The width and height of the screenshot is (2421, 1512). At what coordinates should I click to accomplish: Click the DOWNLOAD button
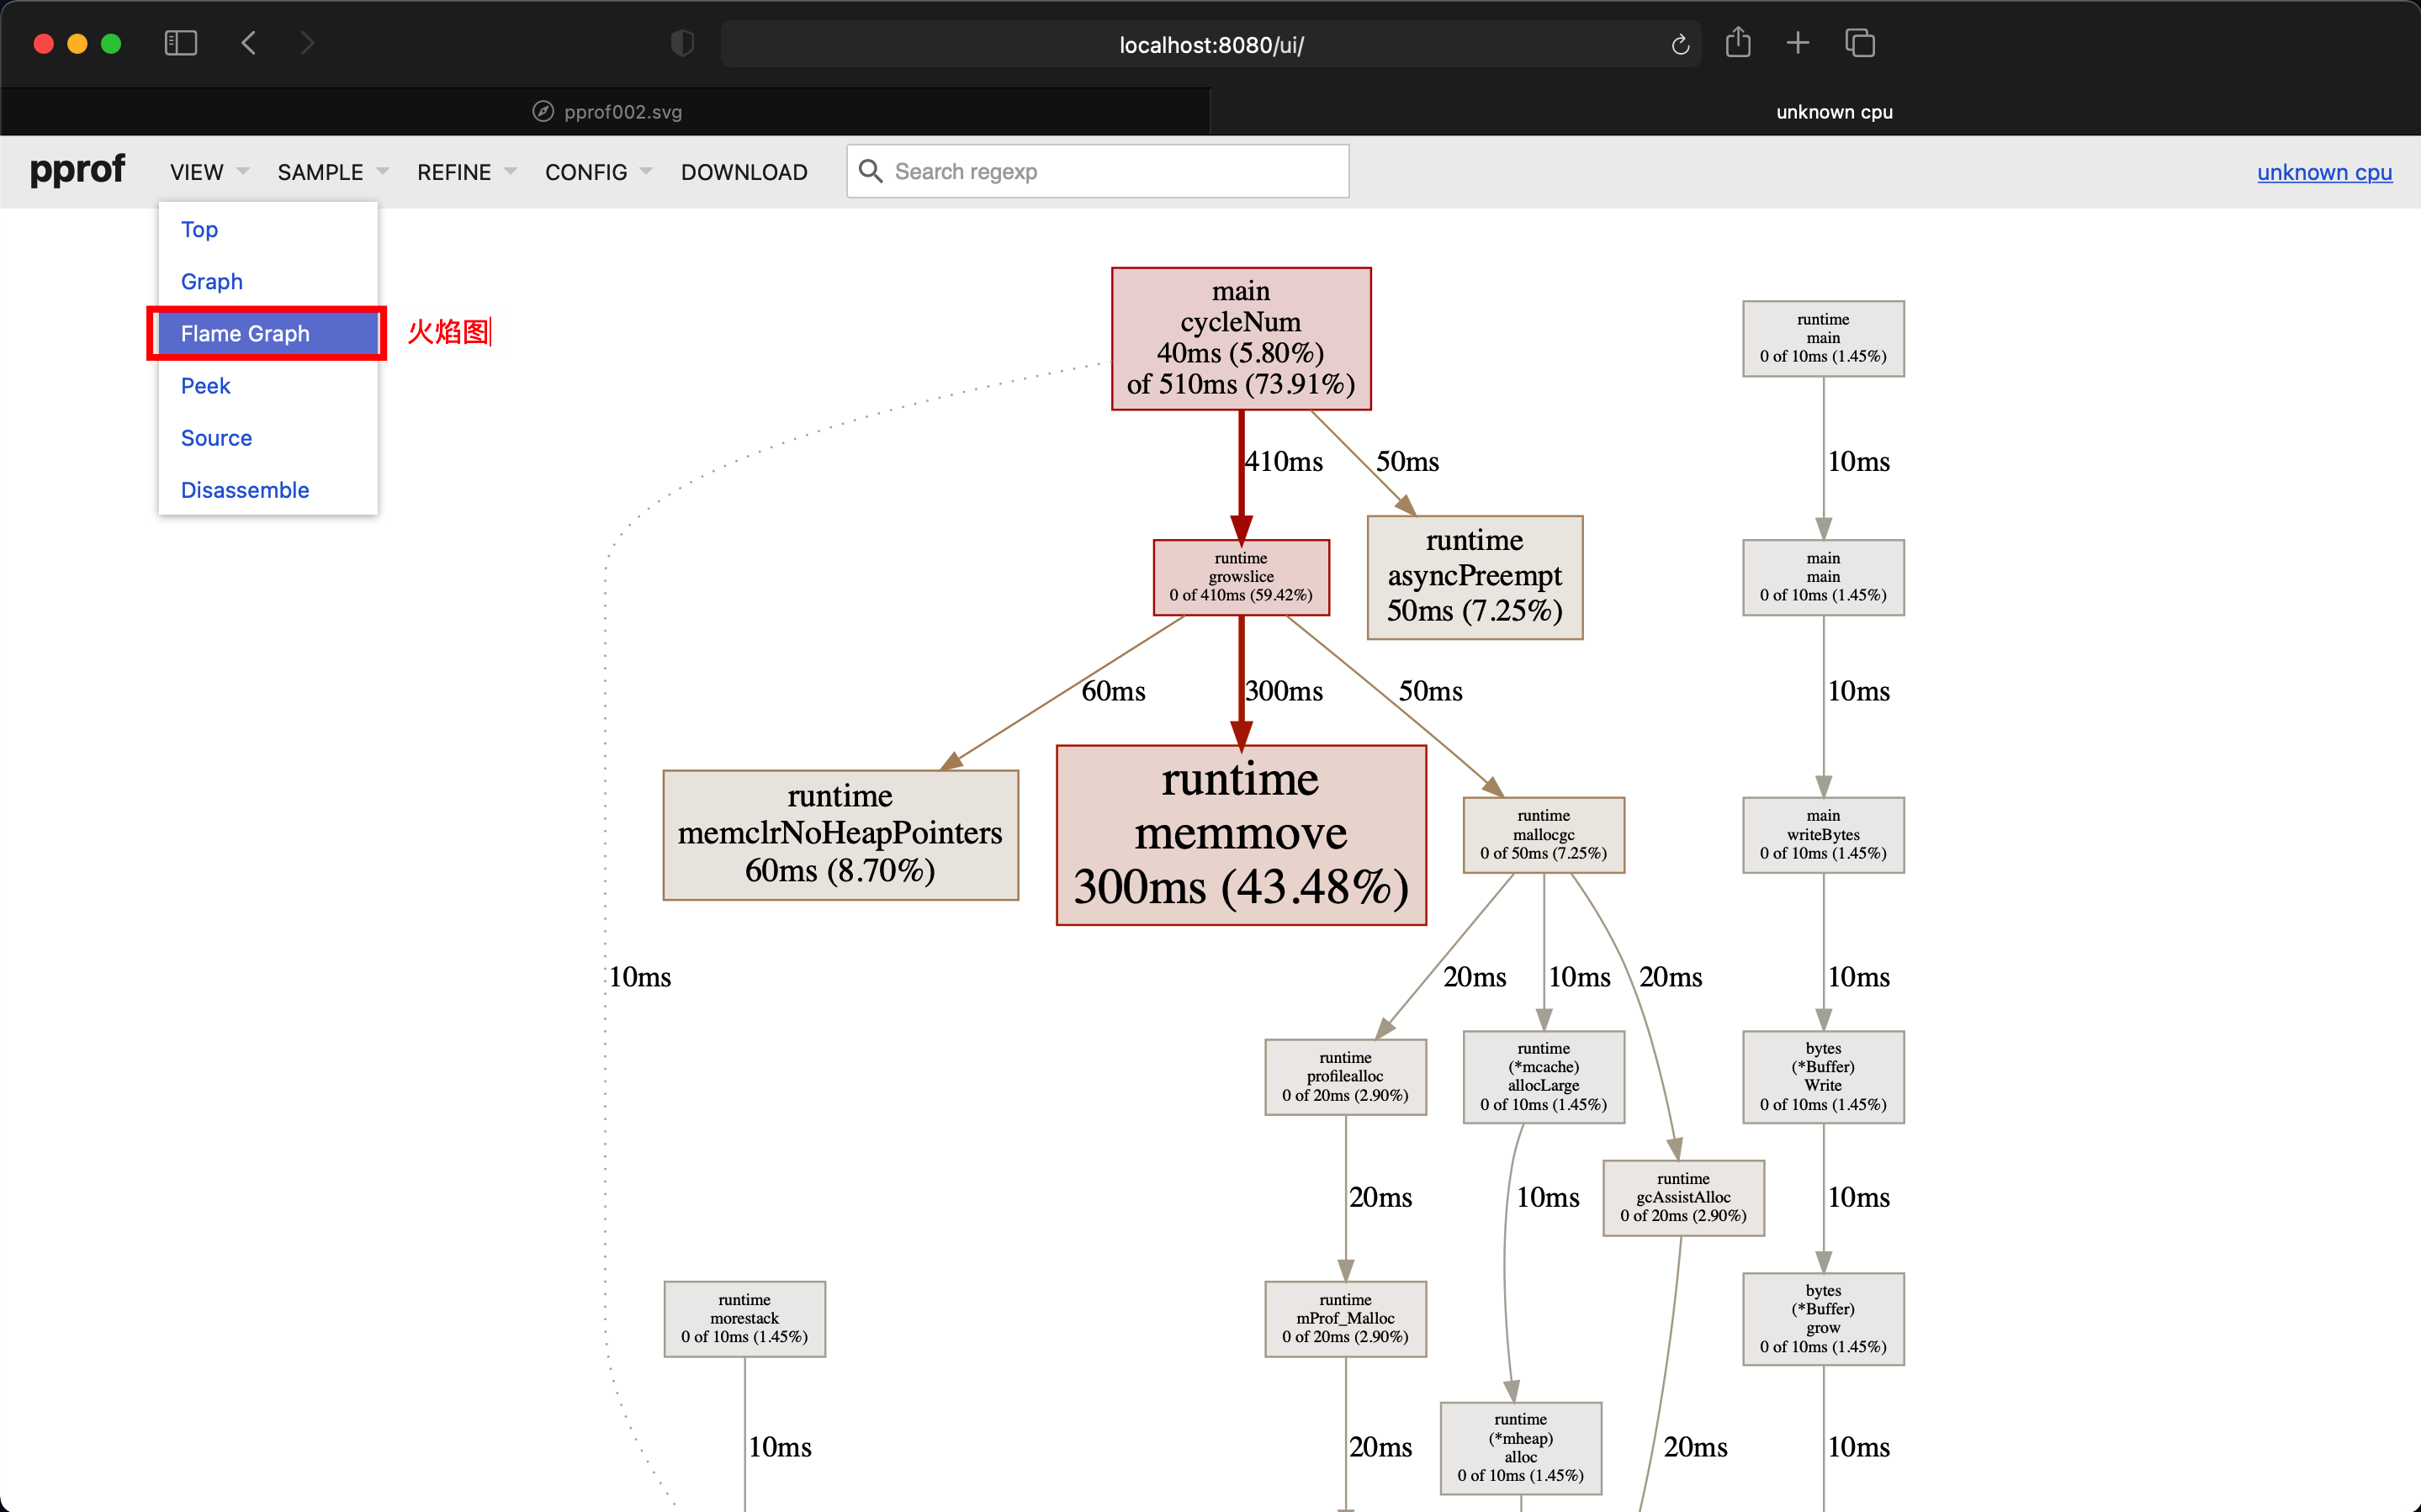point(744,172)
